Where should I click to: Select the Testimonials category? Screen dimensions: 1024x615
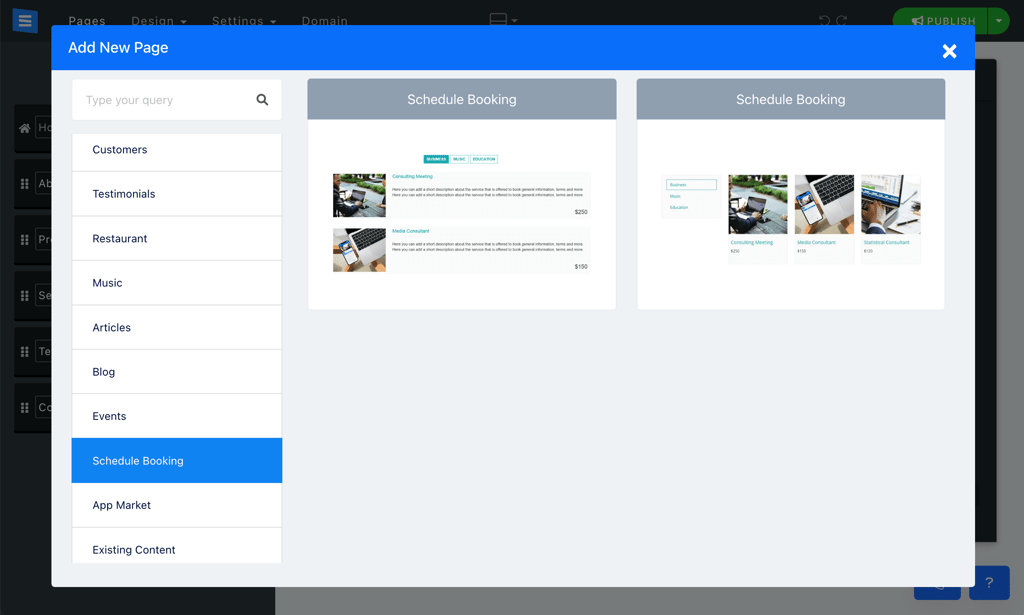pos(176,194)
